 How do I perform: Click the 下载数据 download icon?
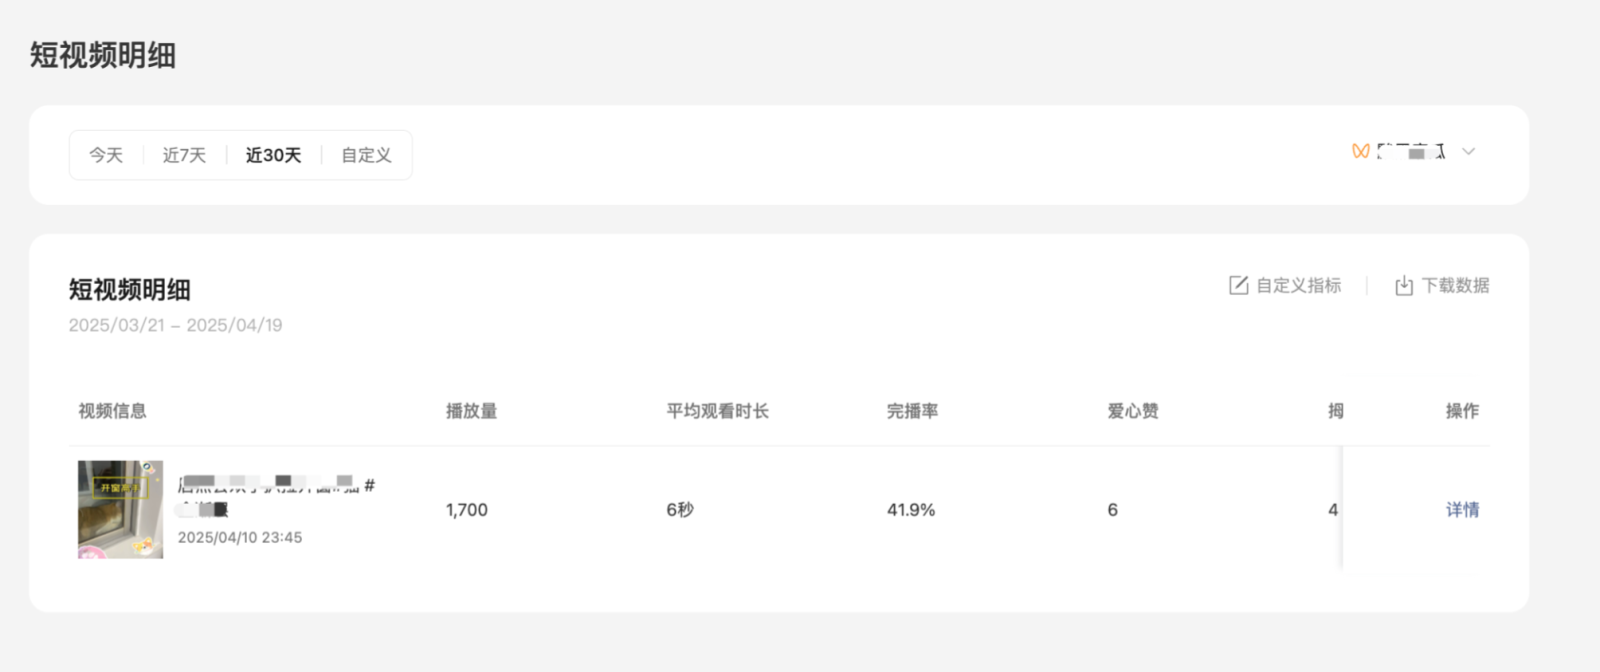pos(1404,286)
